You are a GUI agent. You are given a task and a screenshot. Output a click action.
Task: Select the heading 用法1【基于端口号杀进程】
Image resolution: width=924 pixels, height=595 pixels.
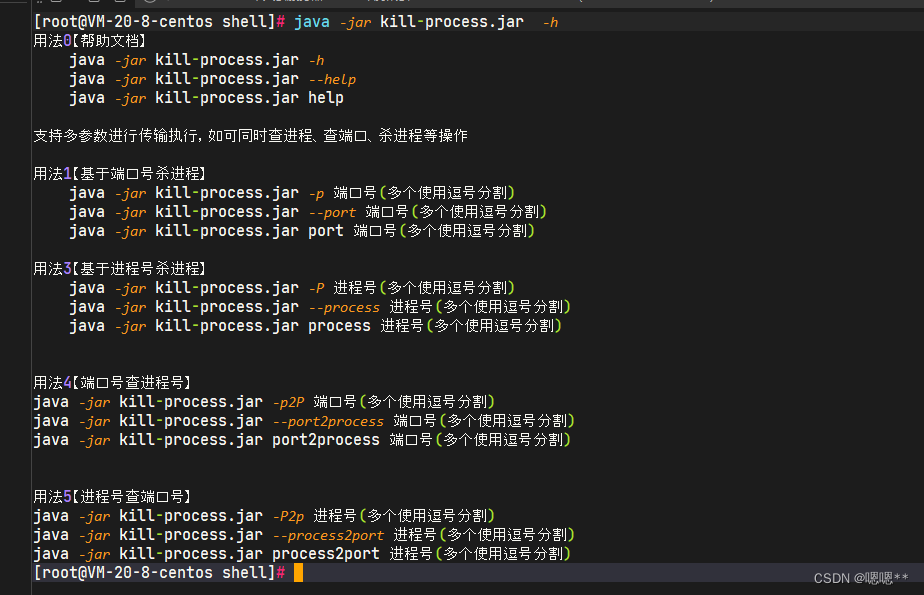120,174
